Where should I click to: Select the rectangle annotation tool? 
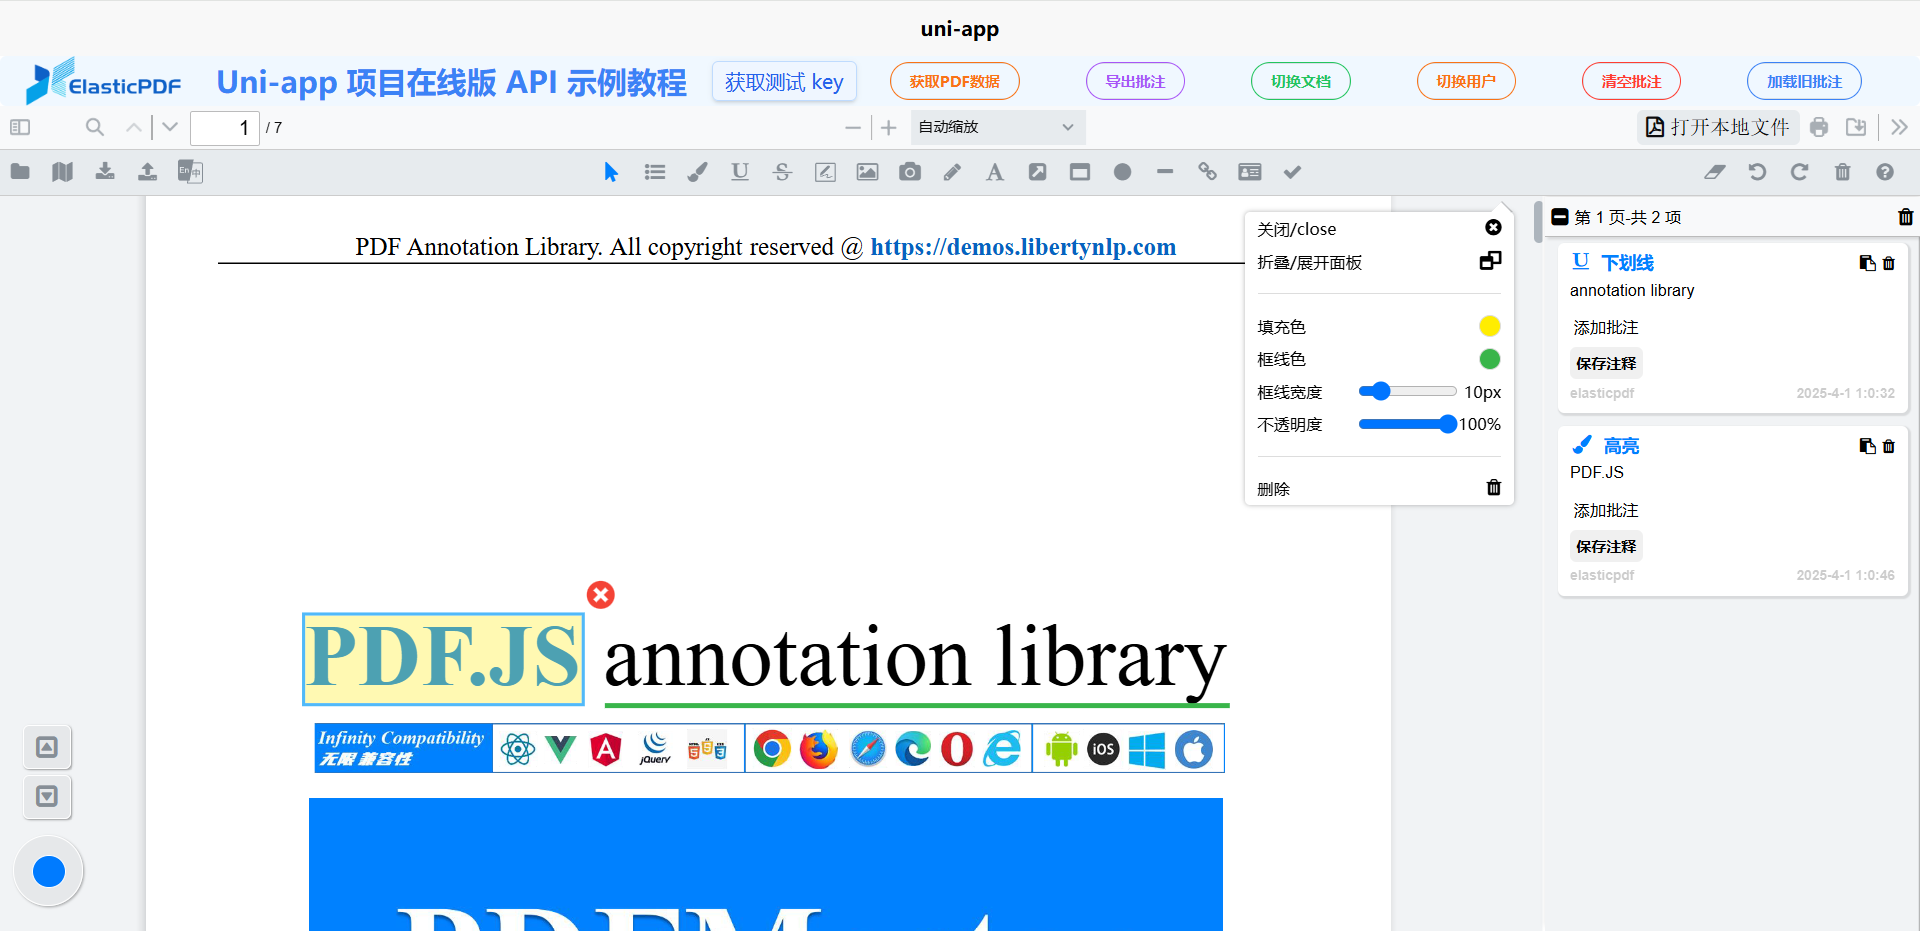(x=1080, y=171)
